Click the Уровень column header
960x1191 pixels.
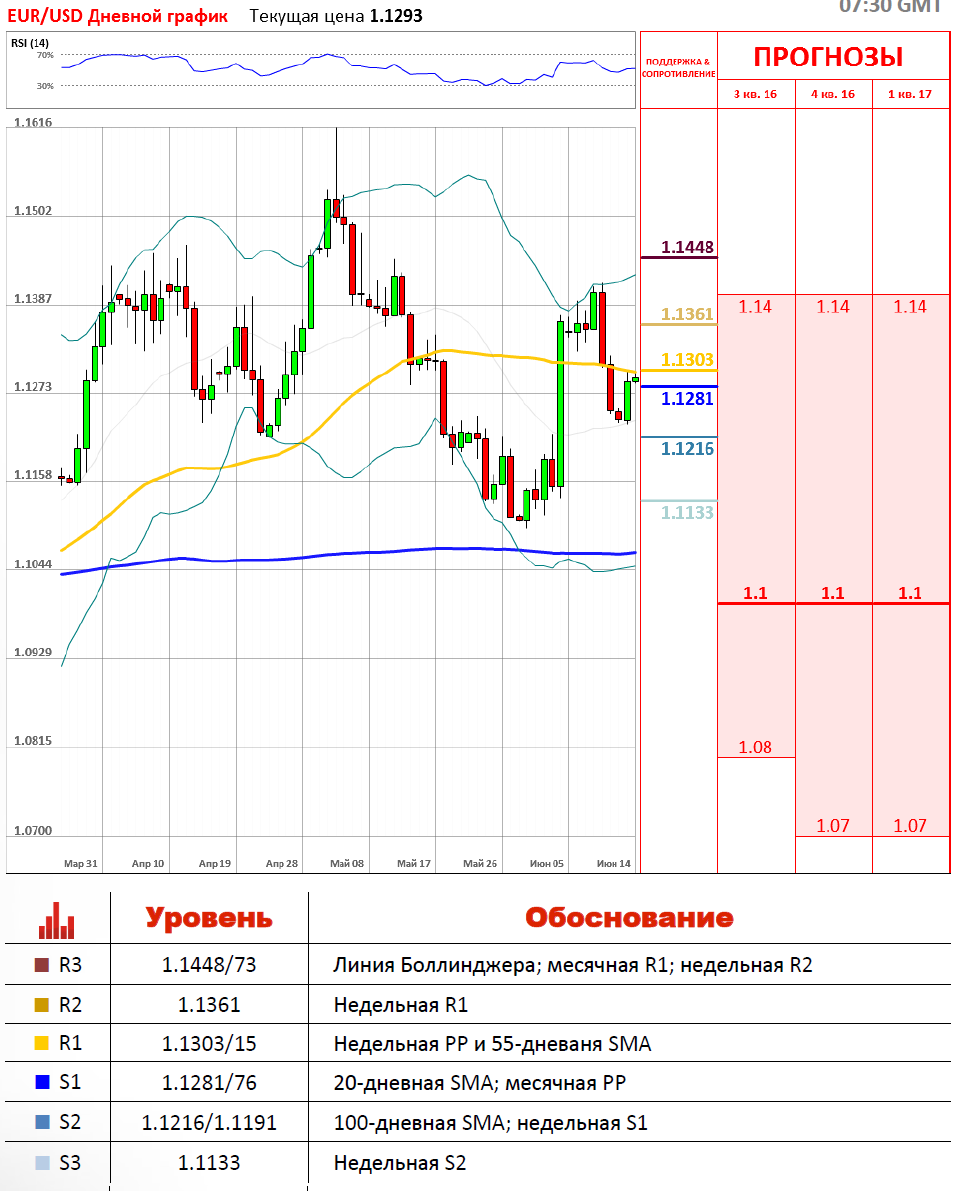pos(209,918)
